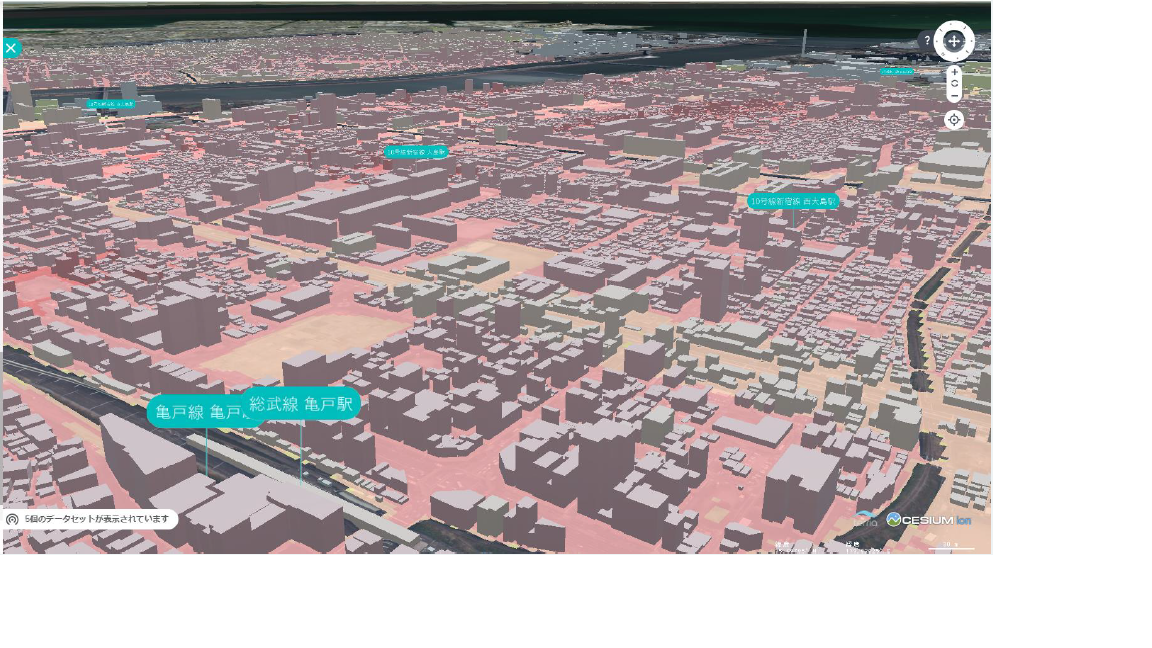The width and height of the screenshot is (1152, 648).
Task: Click the small teal label at far upper right
Action: tap(897, 71)
